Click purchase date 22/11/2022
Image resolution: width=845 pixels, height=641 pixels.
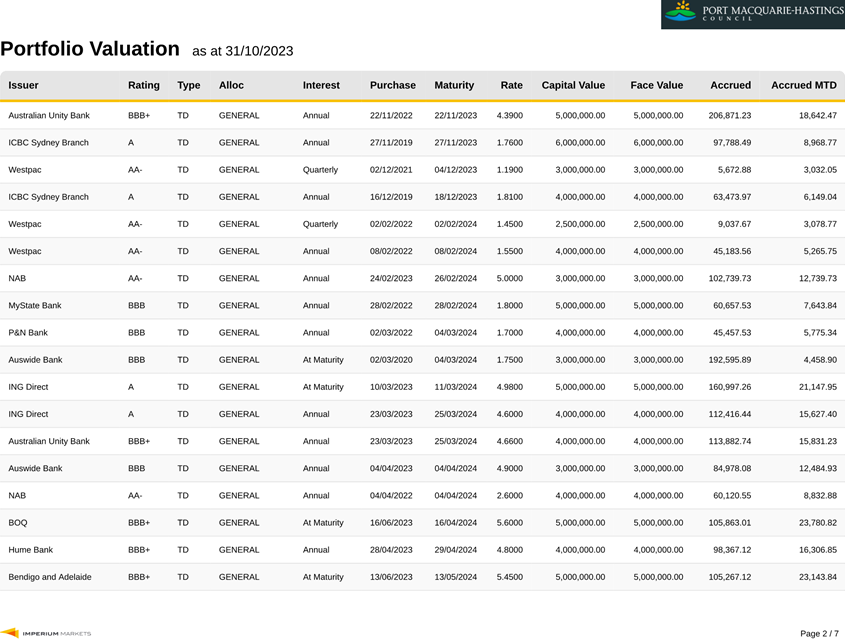click(x=391, y=115)
